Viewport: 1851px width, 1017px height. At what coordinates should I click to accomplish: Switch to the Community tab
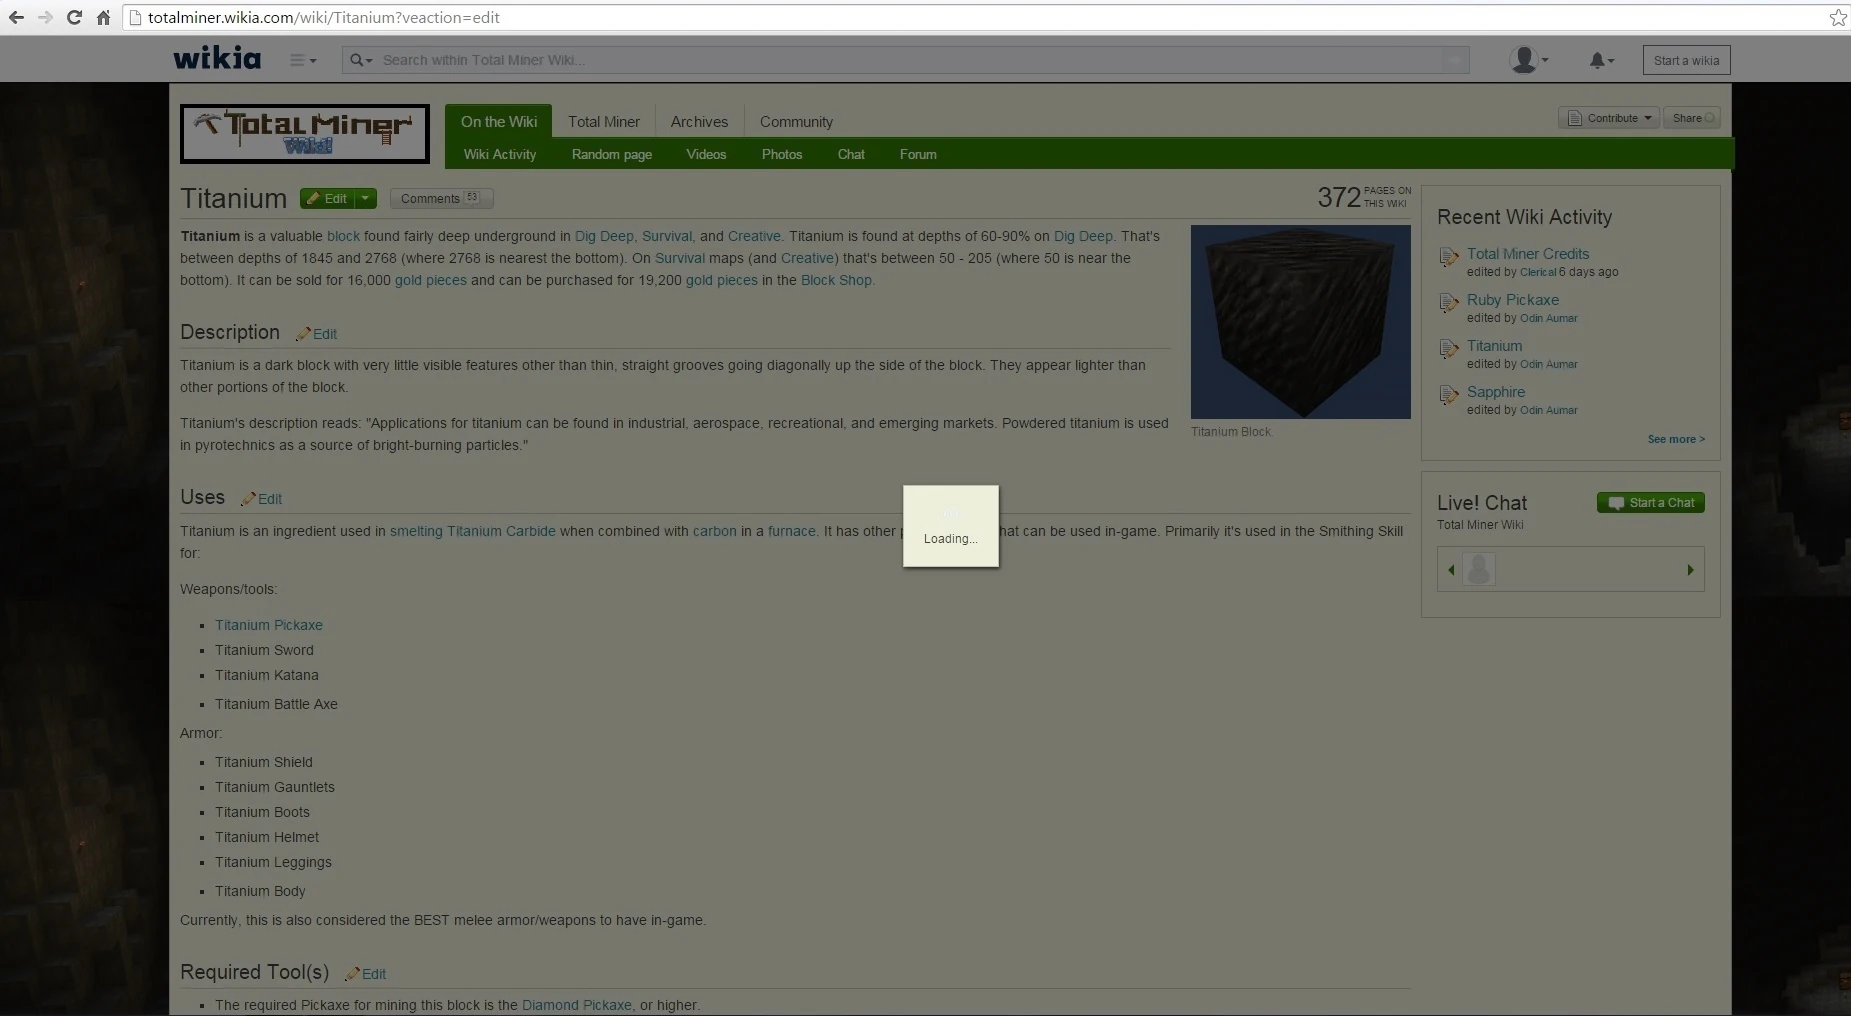pyautogui.click(x=796, y=122)
